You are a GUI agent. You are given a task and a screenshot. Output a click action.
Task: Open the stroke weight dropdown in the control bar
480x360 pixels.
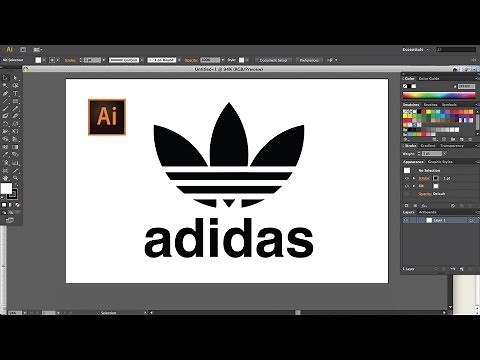104,60
